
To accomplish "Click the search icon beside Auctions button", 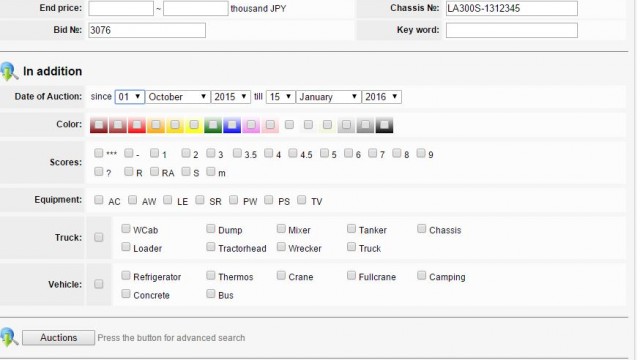I will pos(9,338).
